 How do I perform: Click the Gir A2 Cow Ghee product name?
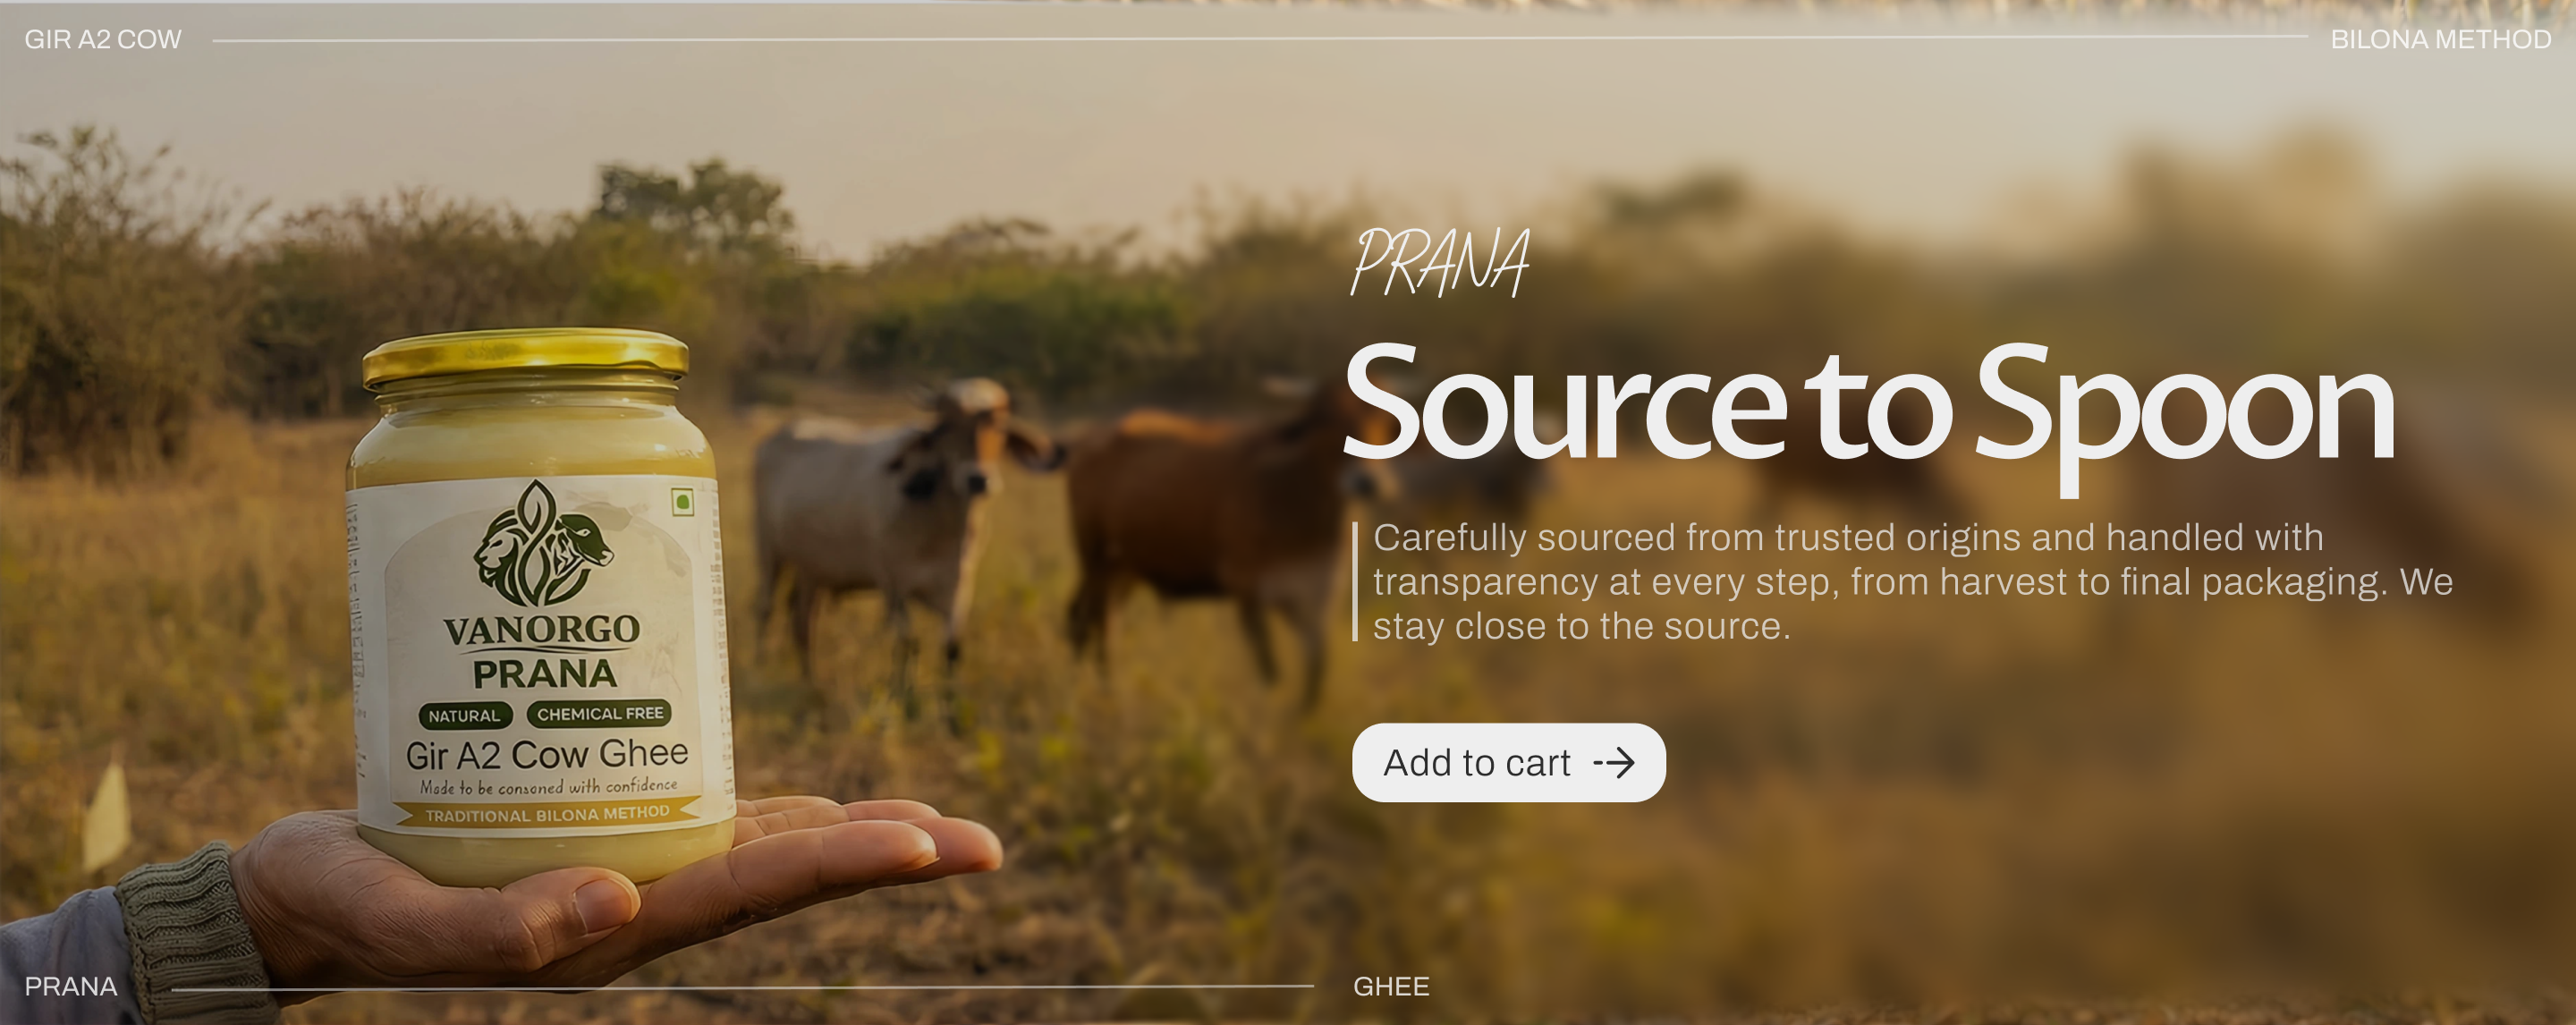(x=547, y=754)
